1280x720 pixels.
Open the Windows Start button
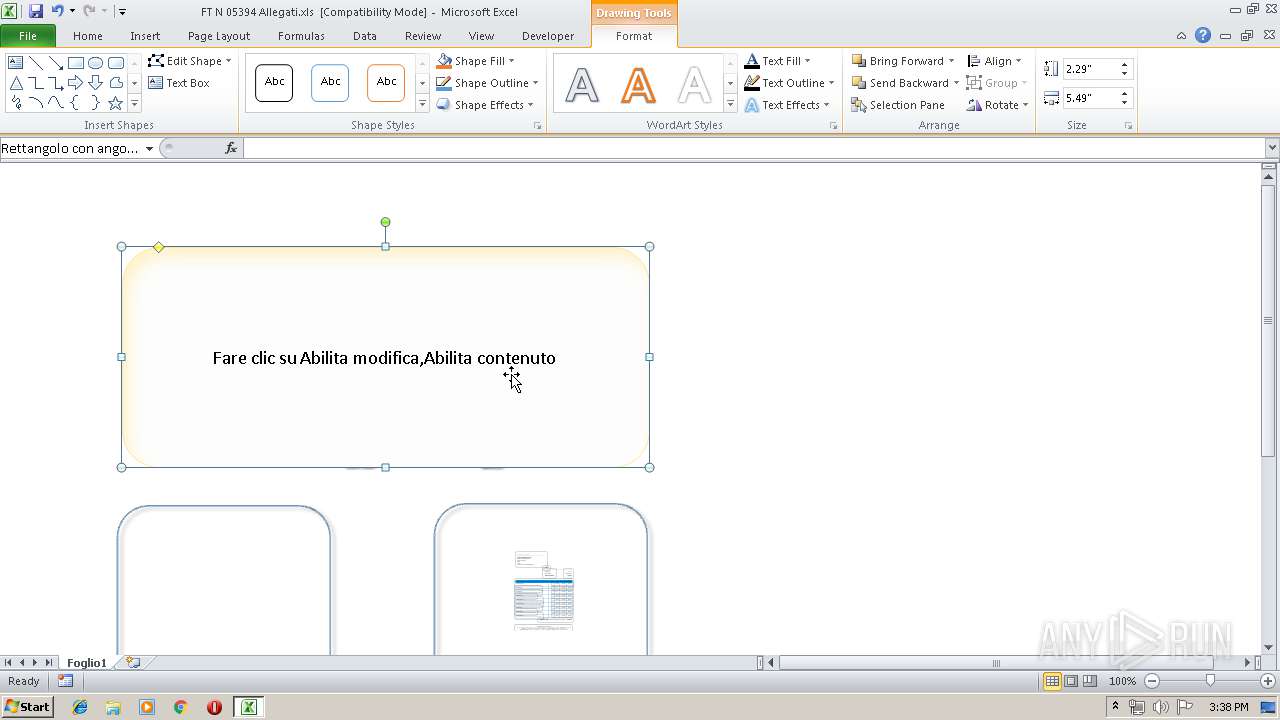[27, 707]
